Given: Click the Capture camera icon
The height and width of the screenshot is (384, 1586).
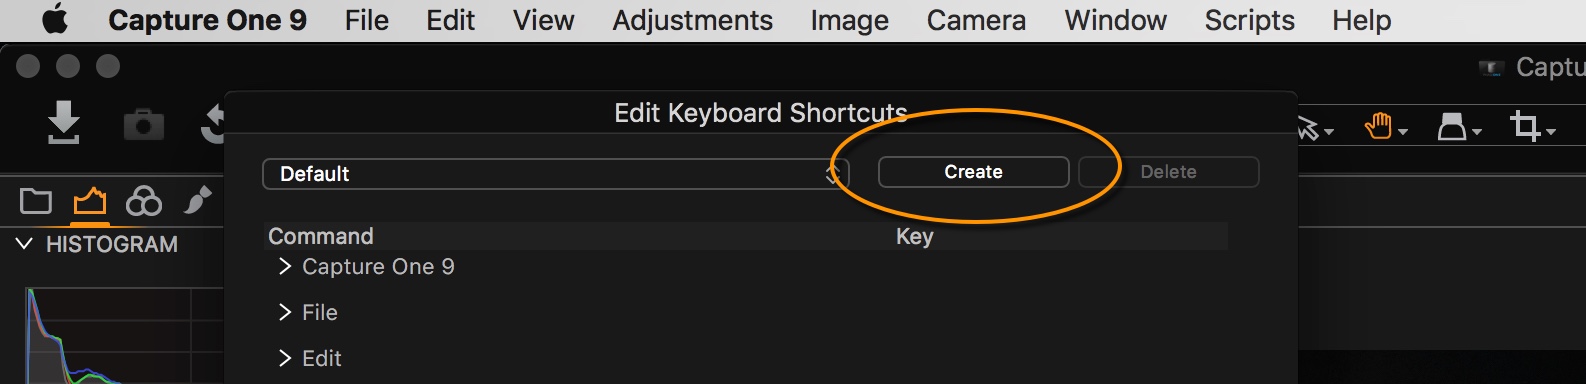Looking at the screenshot, I should coord(143,125).
